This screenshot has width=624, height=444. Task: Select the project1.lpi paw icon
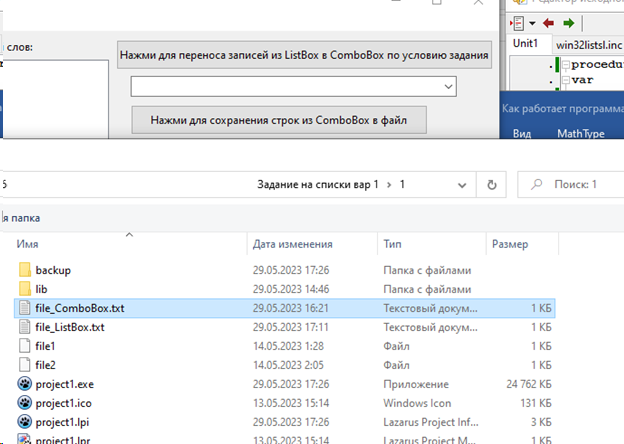click(25, 422)
